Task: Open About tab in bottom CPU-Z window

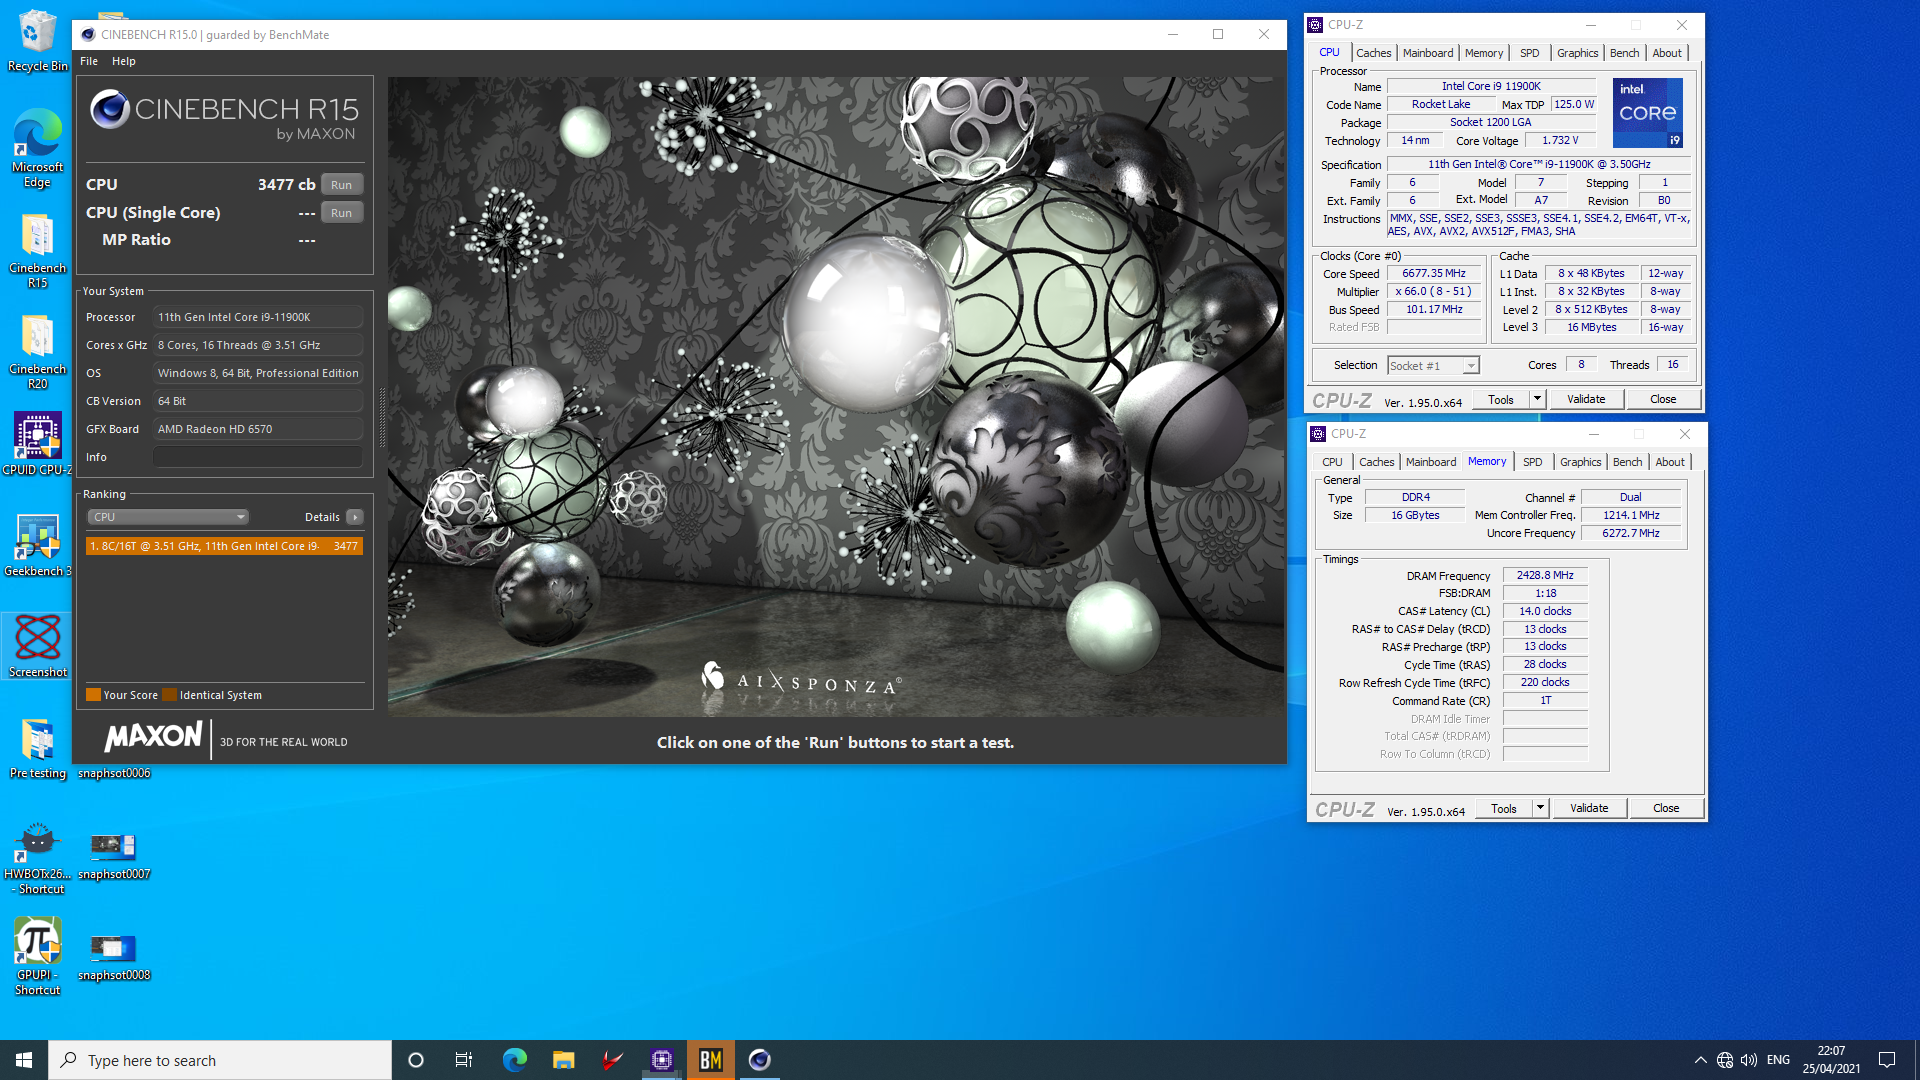Action: pyautogui.click(x=1670, y=462)
